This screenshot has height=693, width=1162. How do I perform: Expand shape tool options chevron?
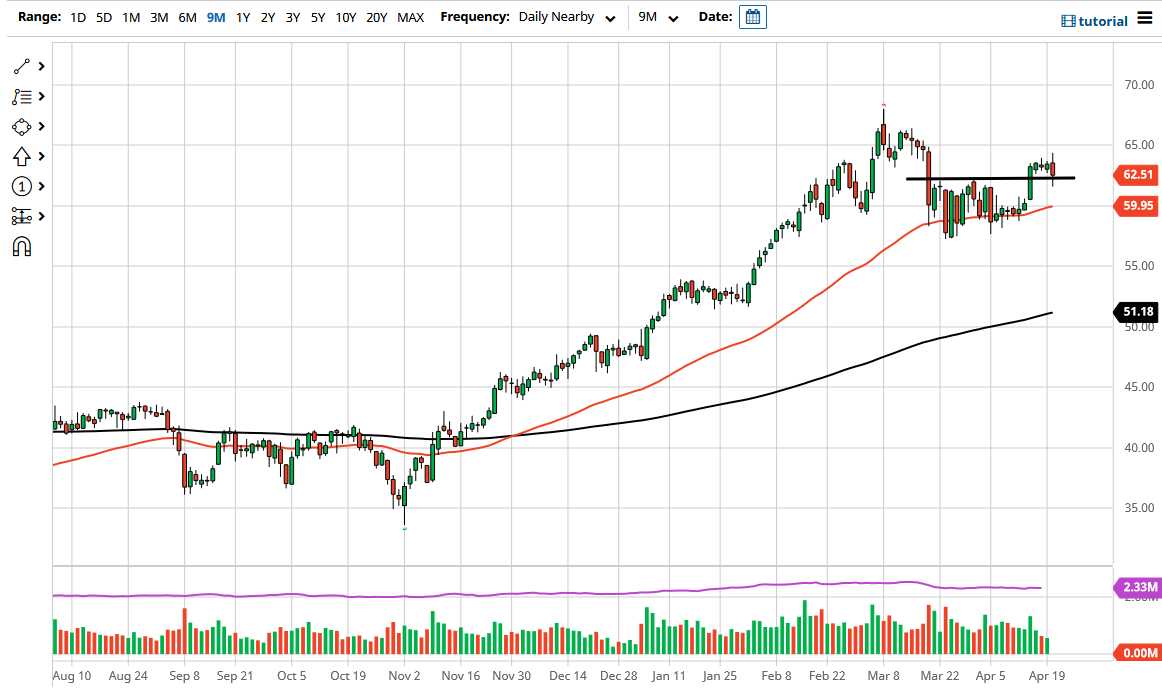[x=40, y=126]
